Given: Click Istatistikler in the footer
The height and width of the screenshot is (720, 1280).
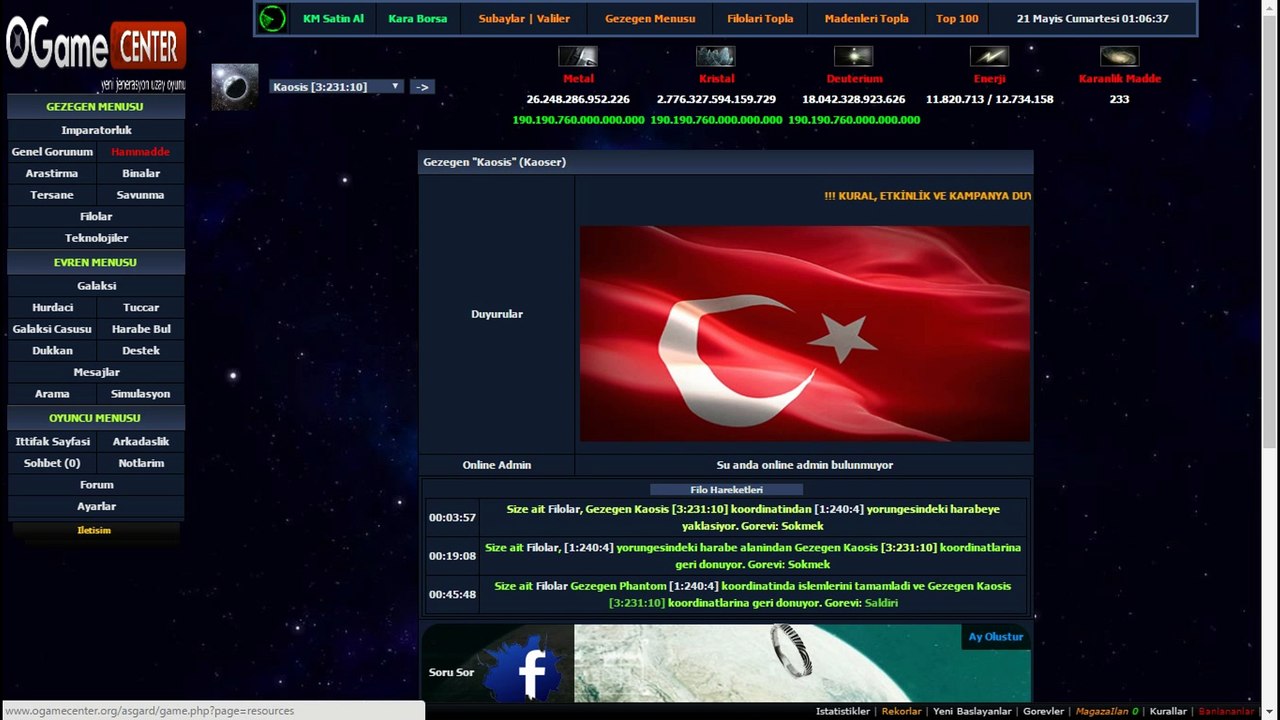Looking at the screenshot, I should [843, 711].
